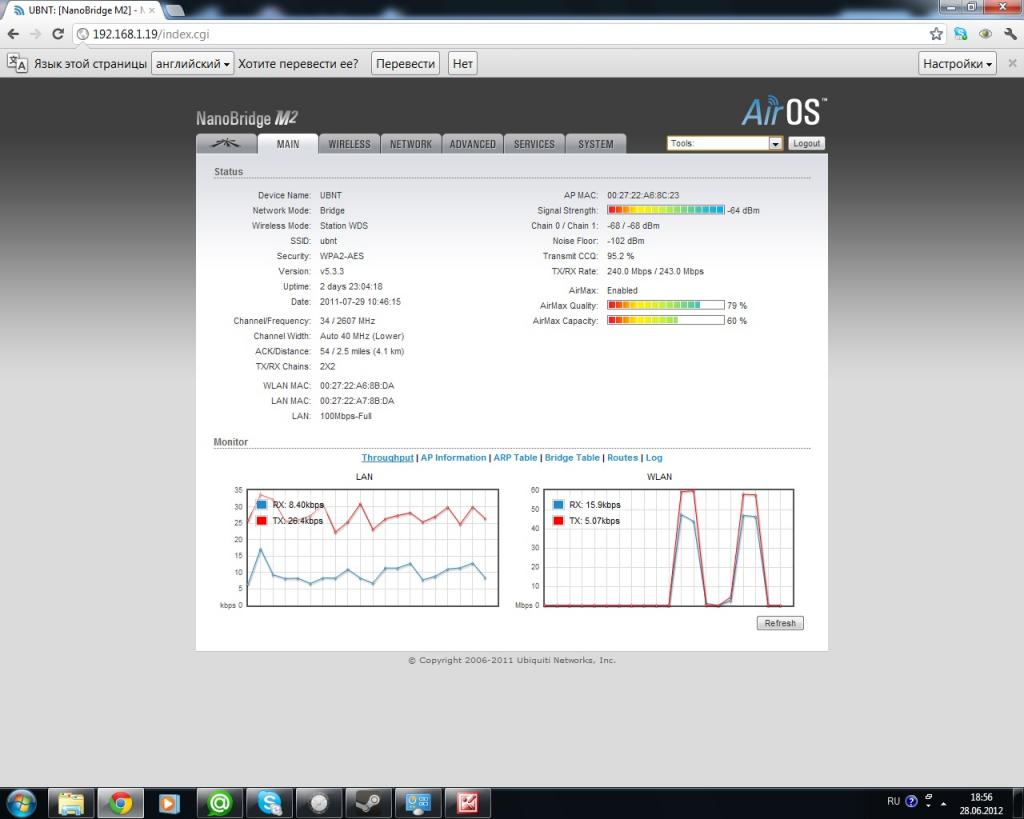Switch to the NETWORK tab
Viewport: 1024px width, 819px height.
tap(411, 144)
